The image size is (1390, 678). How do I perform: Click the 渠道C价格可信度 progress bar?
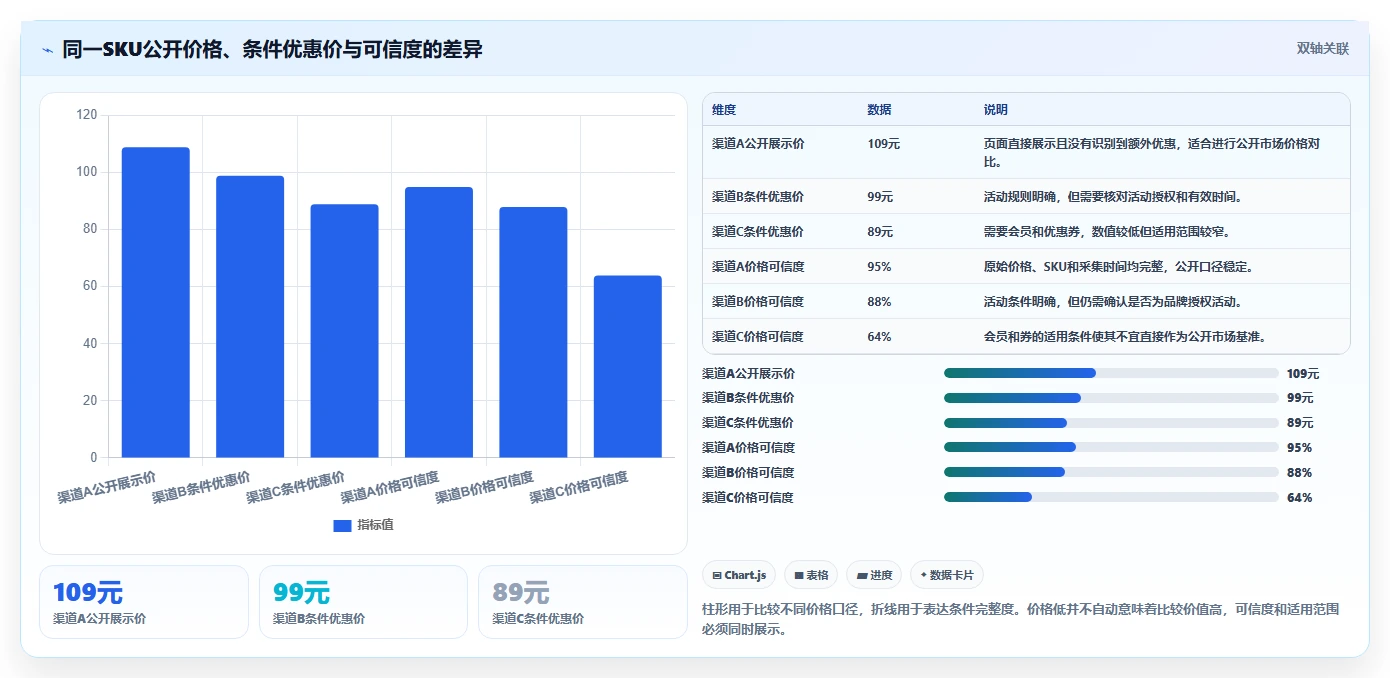(1111, 497)
